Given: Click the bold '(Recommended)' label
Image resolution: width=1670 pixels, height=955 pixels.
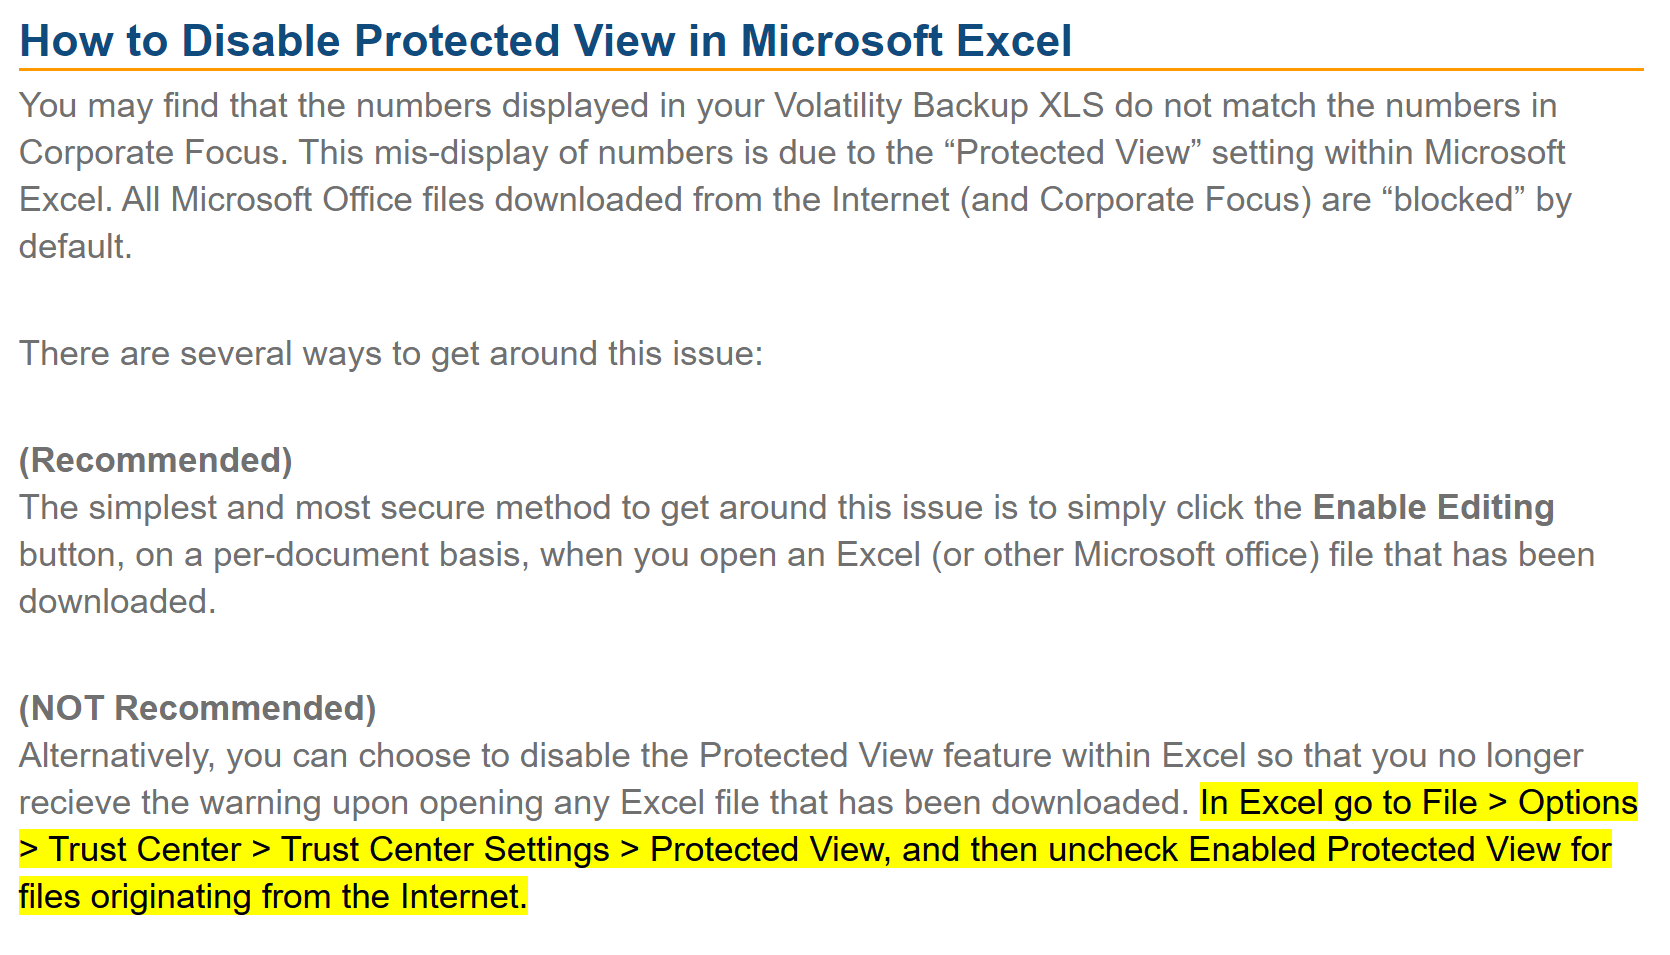Looking at the screenshot, I should [155, 461].
